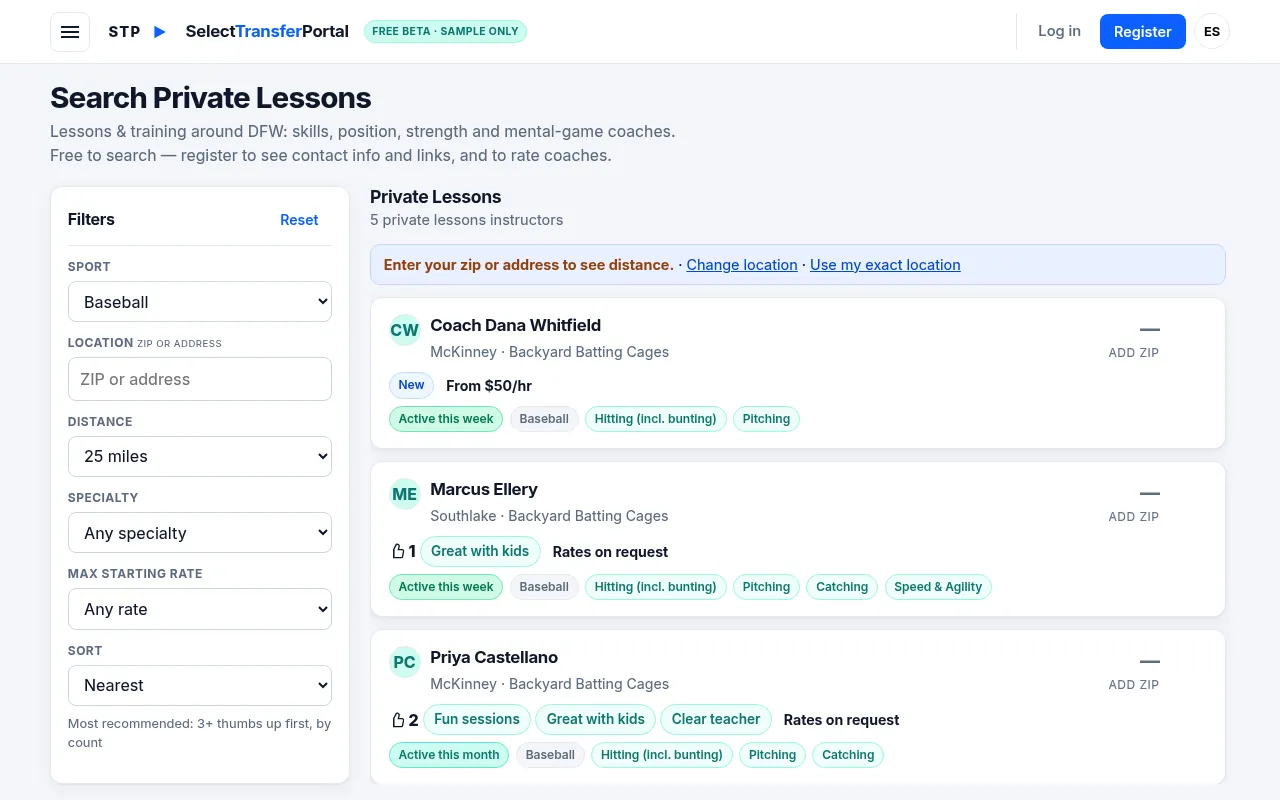Click the Pitching tag on Dana Whitfield's card
This screenshot has height=800, width=1280.
[x=766, y=419]
